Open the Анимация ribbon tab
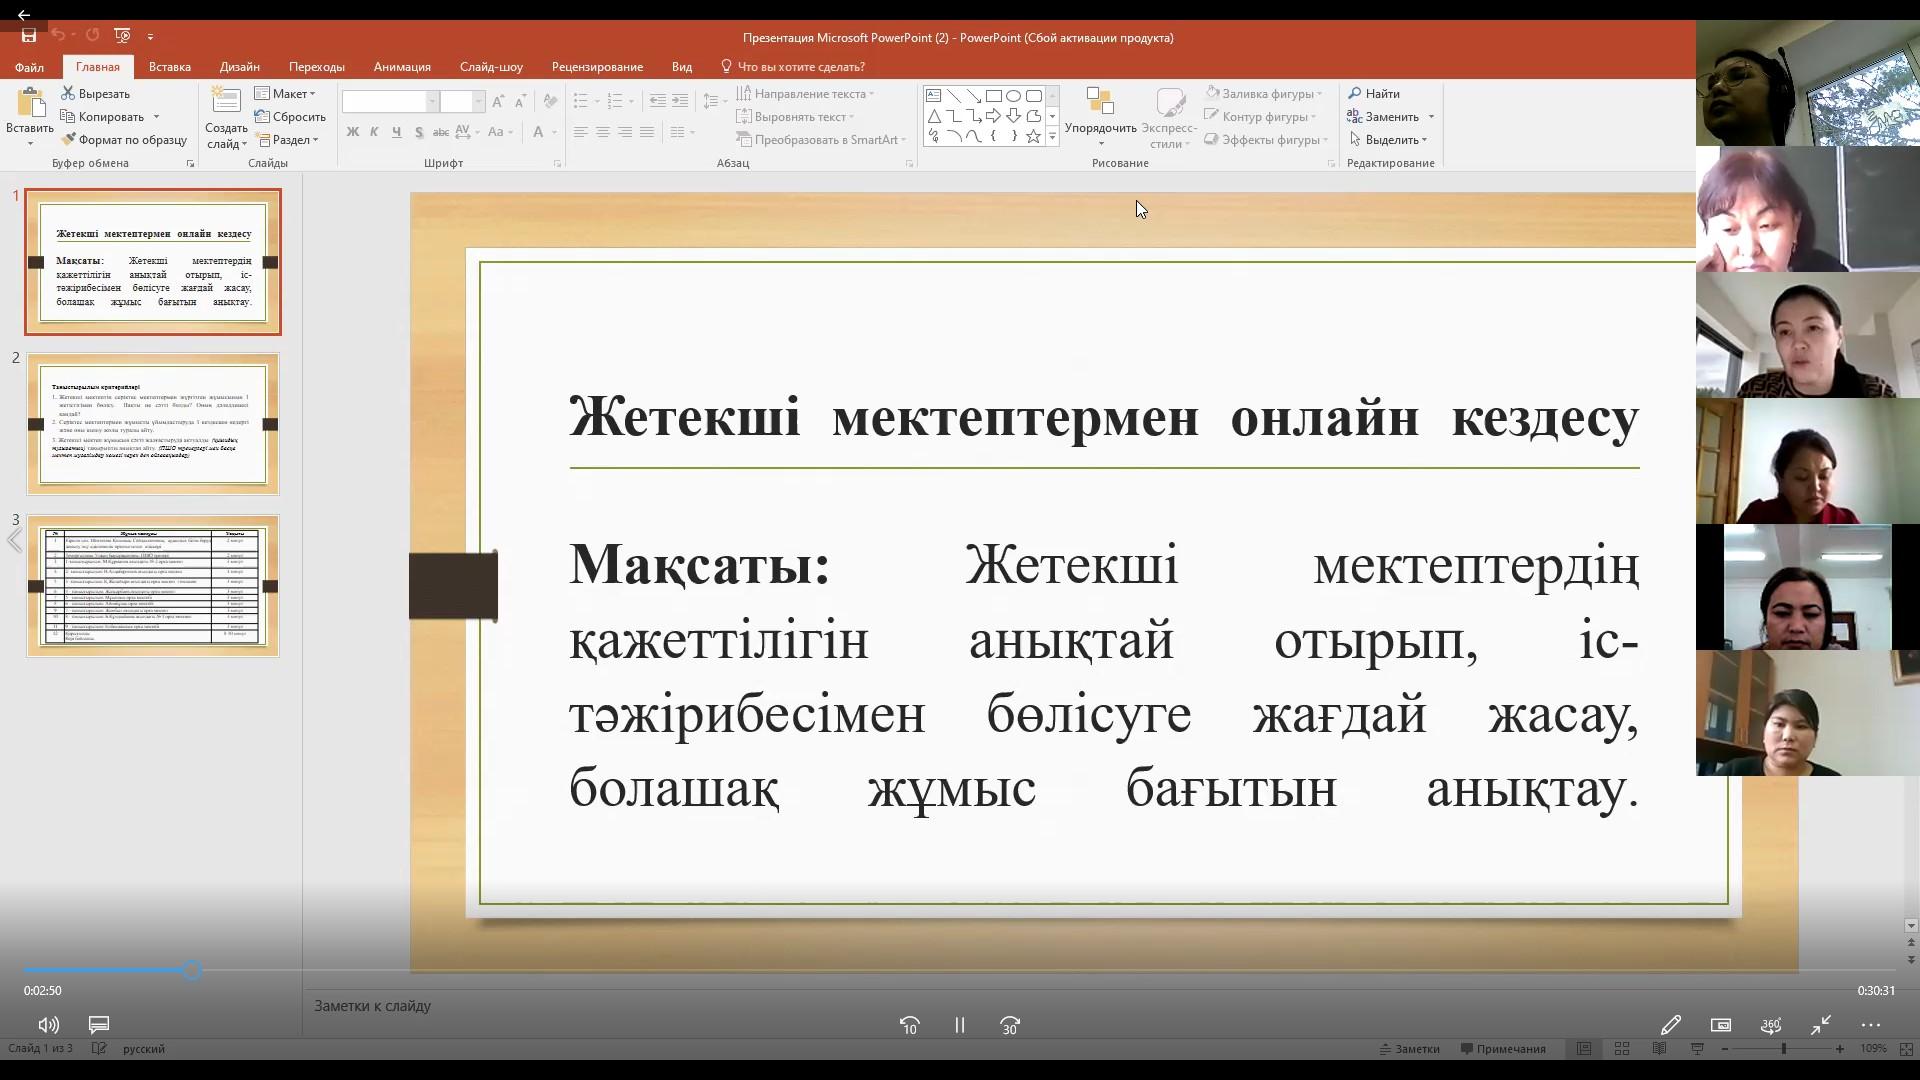This screenshot has width=1920, height=1080. pyautogui.click(x=402, y=67)
